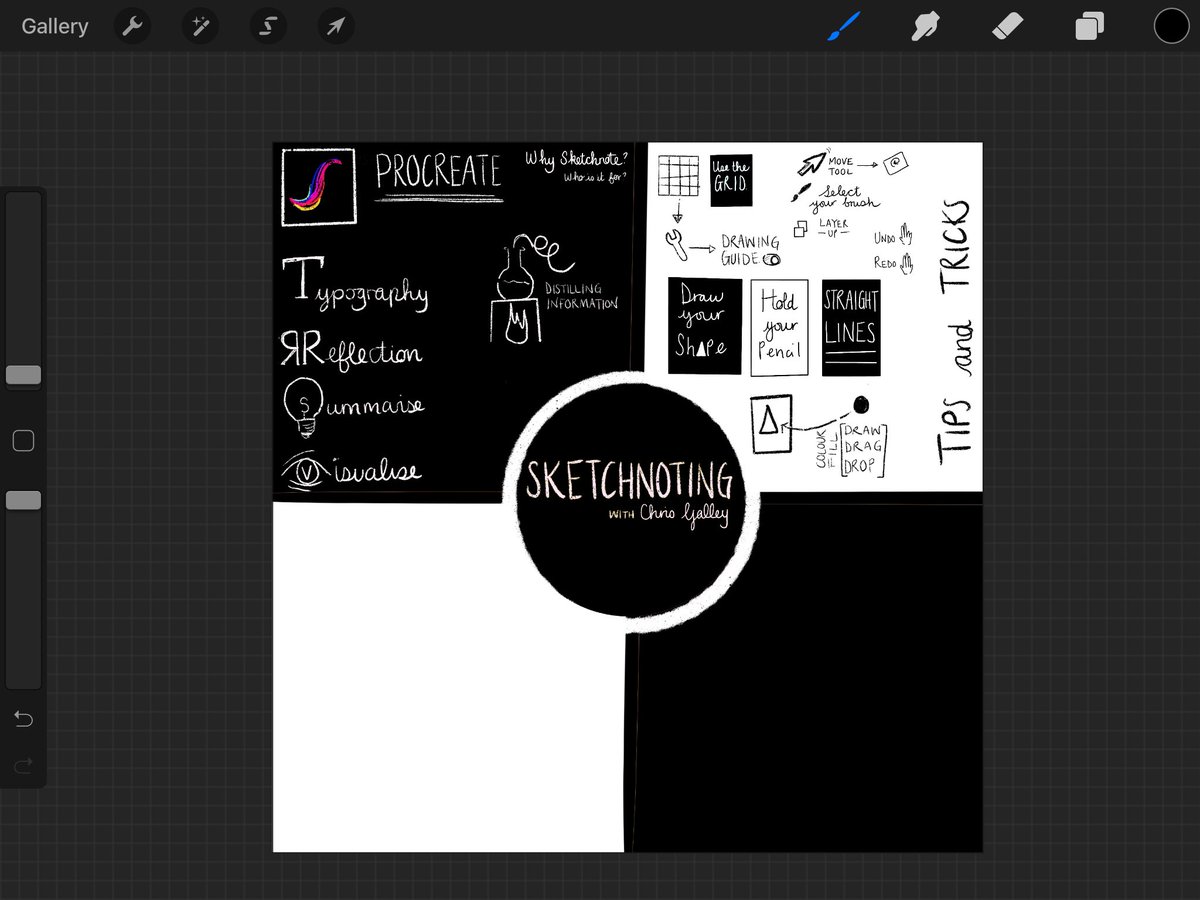Image resolution: width=1200 pixels, height=900 pixels.
Task: Return to the Gallery
Action: 55,26
